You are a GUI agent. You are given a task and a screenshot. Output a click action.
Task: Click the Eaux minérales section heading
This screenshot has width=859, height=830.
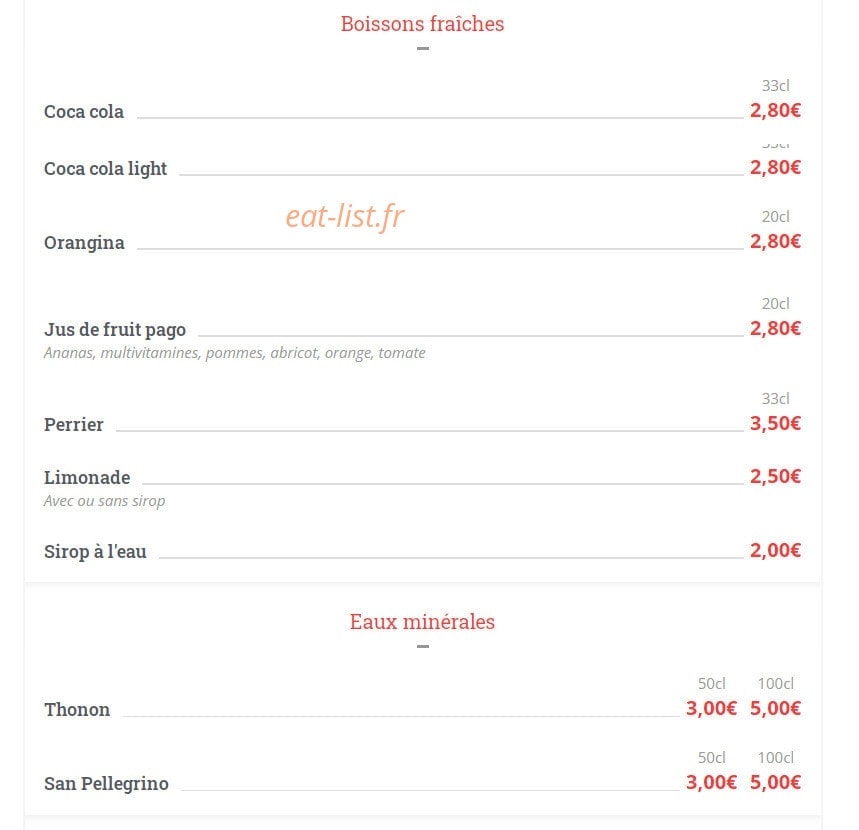422,622
